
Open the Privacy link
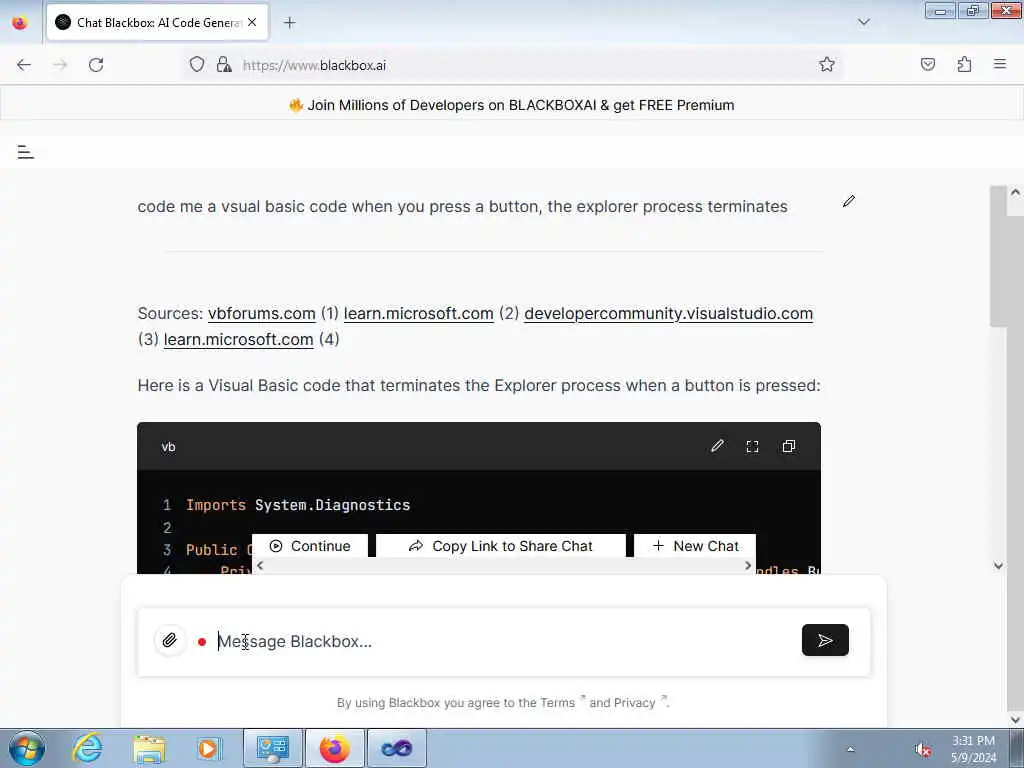(633, 703)
